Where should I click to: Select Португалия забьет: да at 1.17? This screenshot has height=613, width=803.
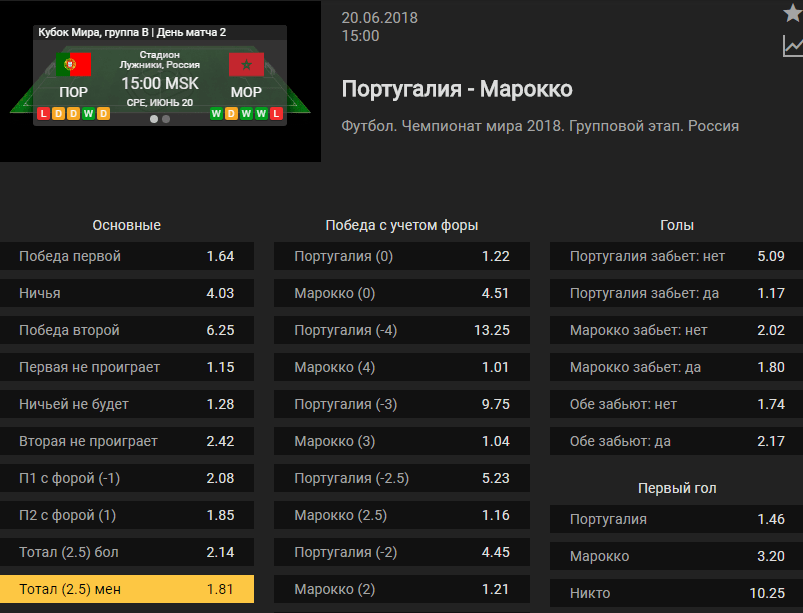click(x=677, y=293)
